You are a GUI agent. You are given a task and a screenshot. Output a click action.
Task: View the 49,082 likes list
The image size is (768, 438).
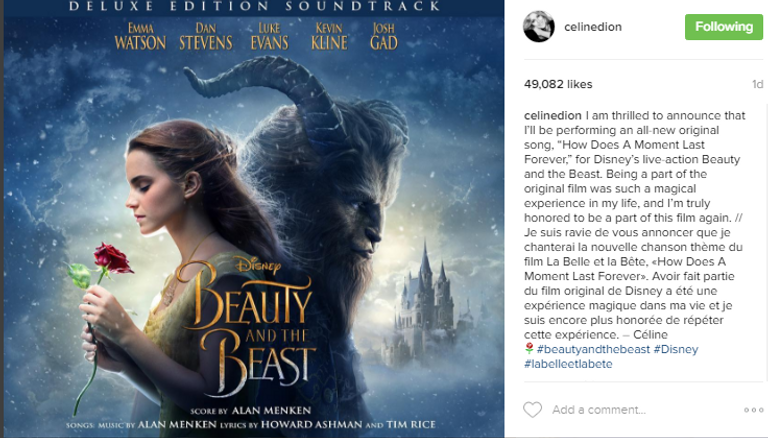coord(558,84)
